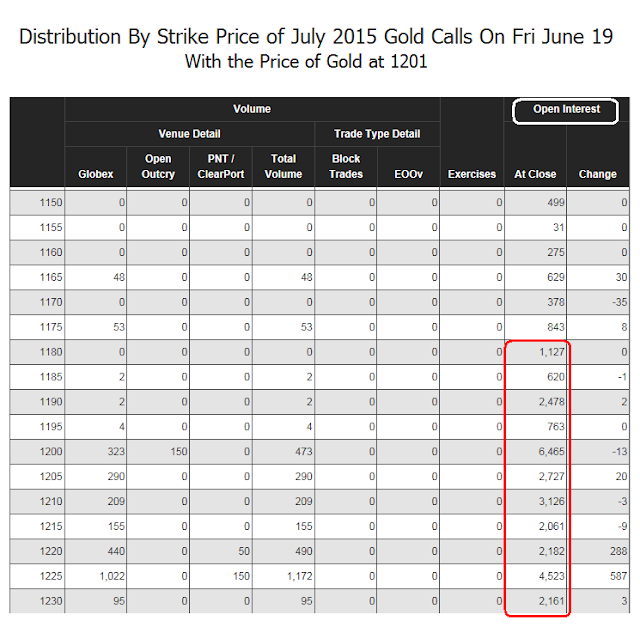
Task: Click the Block Trades column header
Action: coord(345,166)
